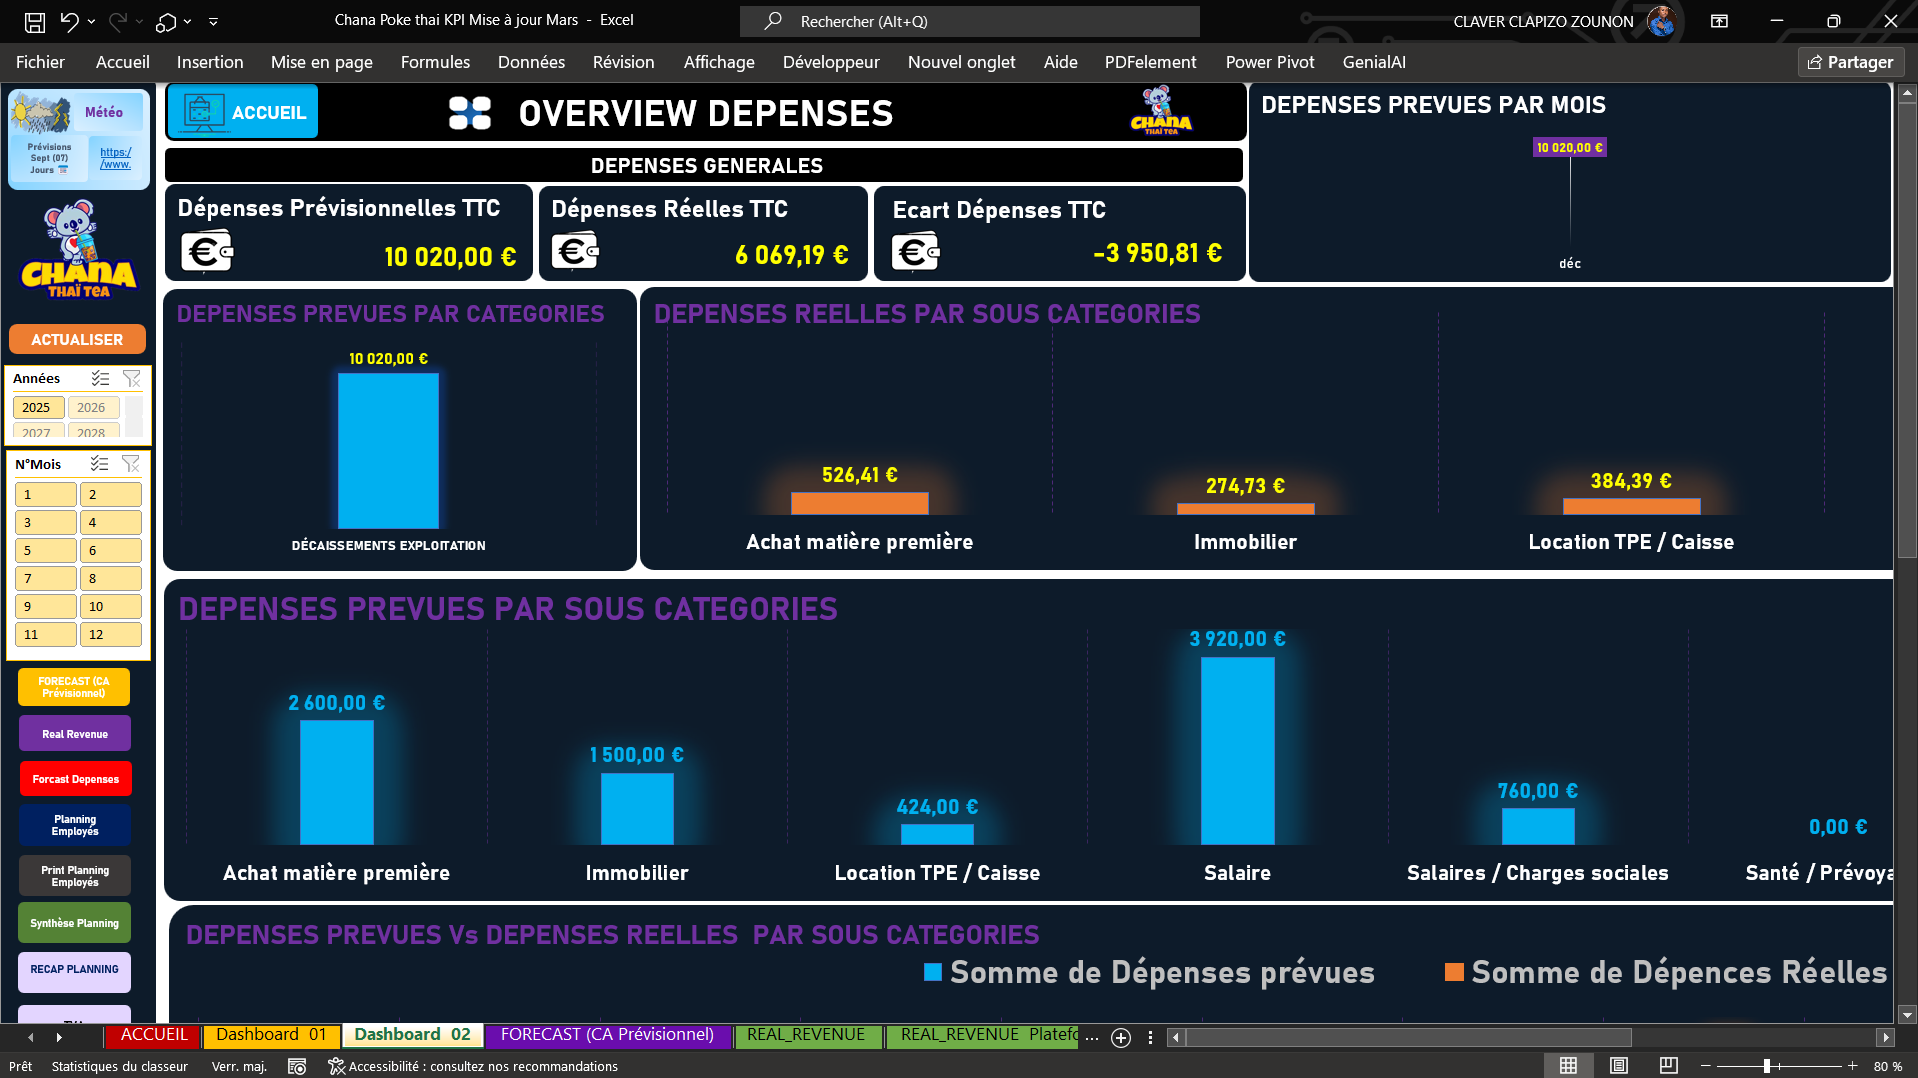This screenshot has width=1918, height=1078.
Task: Switch to Dashboard 01 sheet tab
Action: point(271,1035)
